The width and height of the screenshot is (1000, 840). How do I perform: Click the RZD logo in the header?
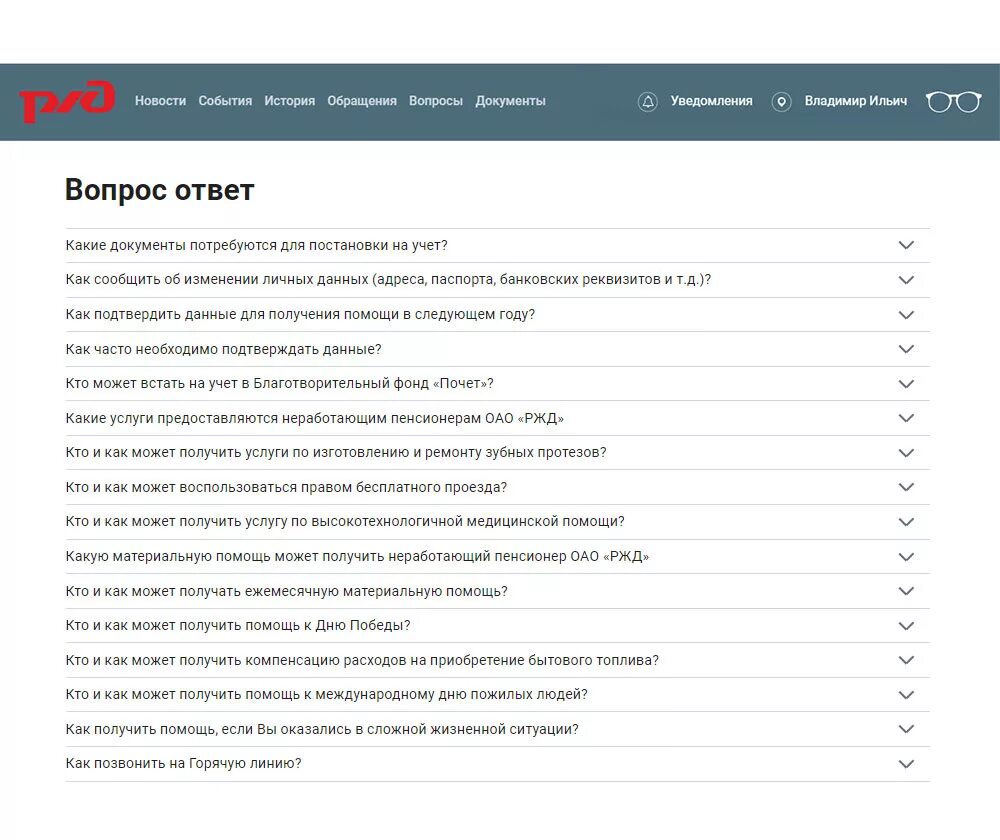click(x=67, y=101)
